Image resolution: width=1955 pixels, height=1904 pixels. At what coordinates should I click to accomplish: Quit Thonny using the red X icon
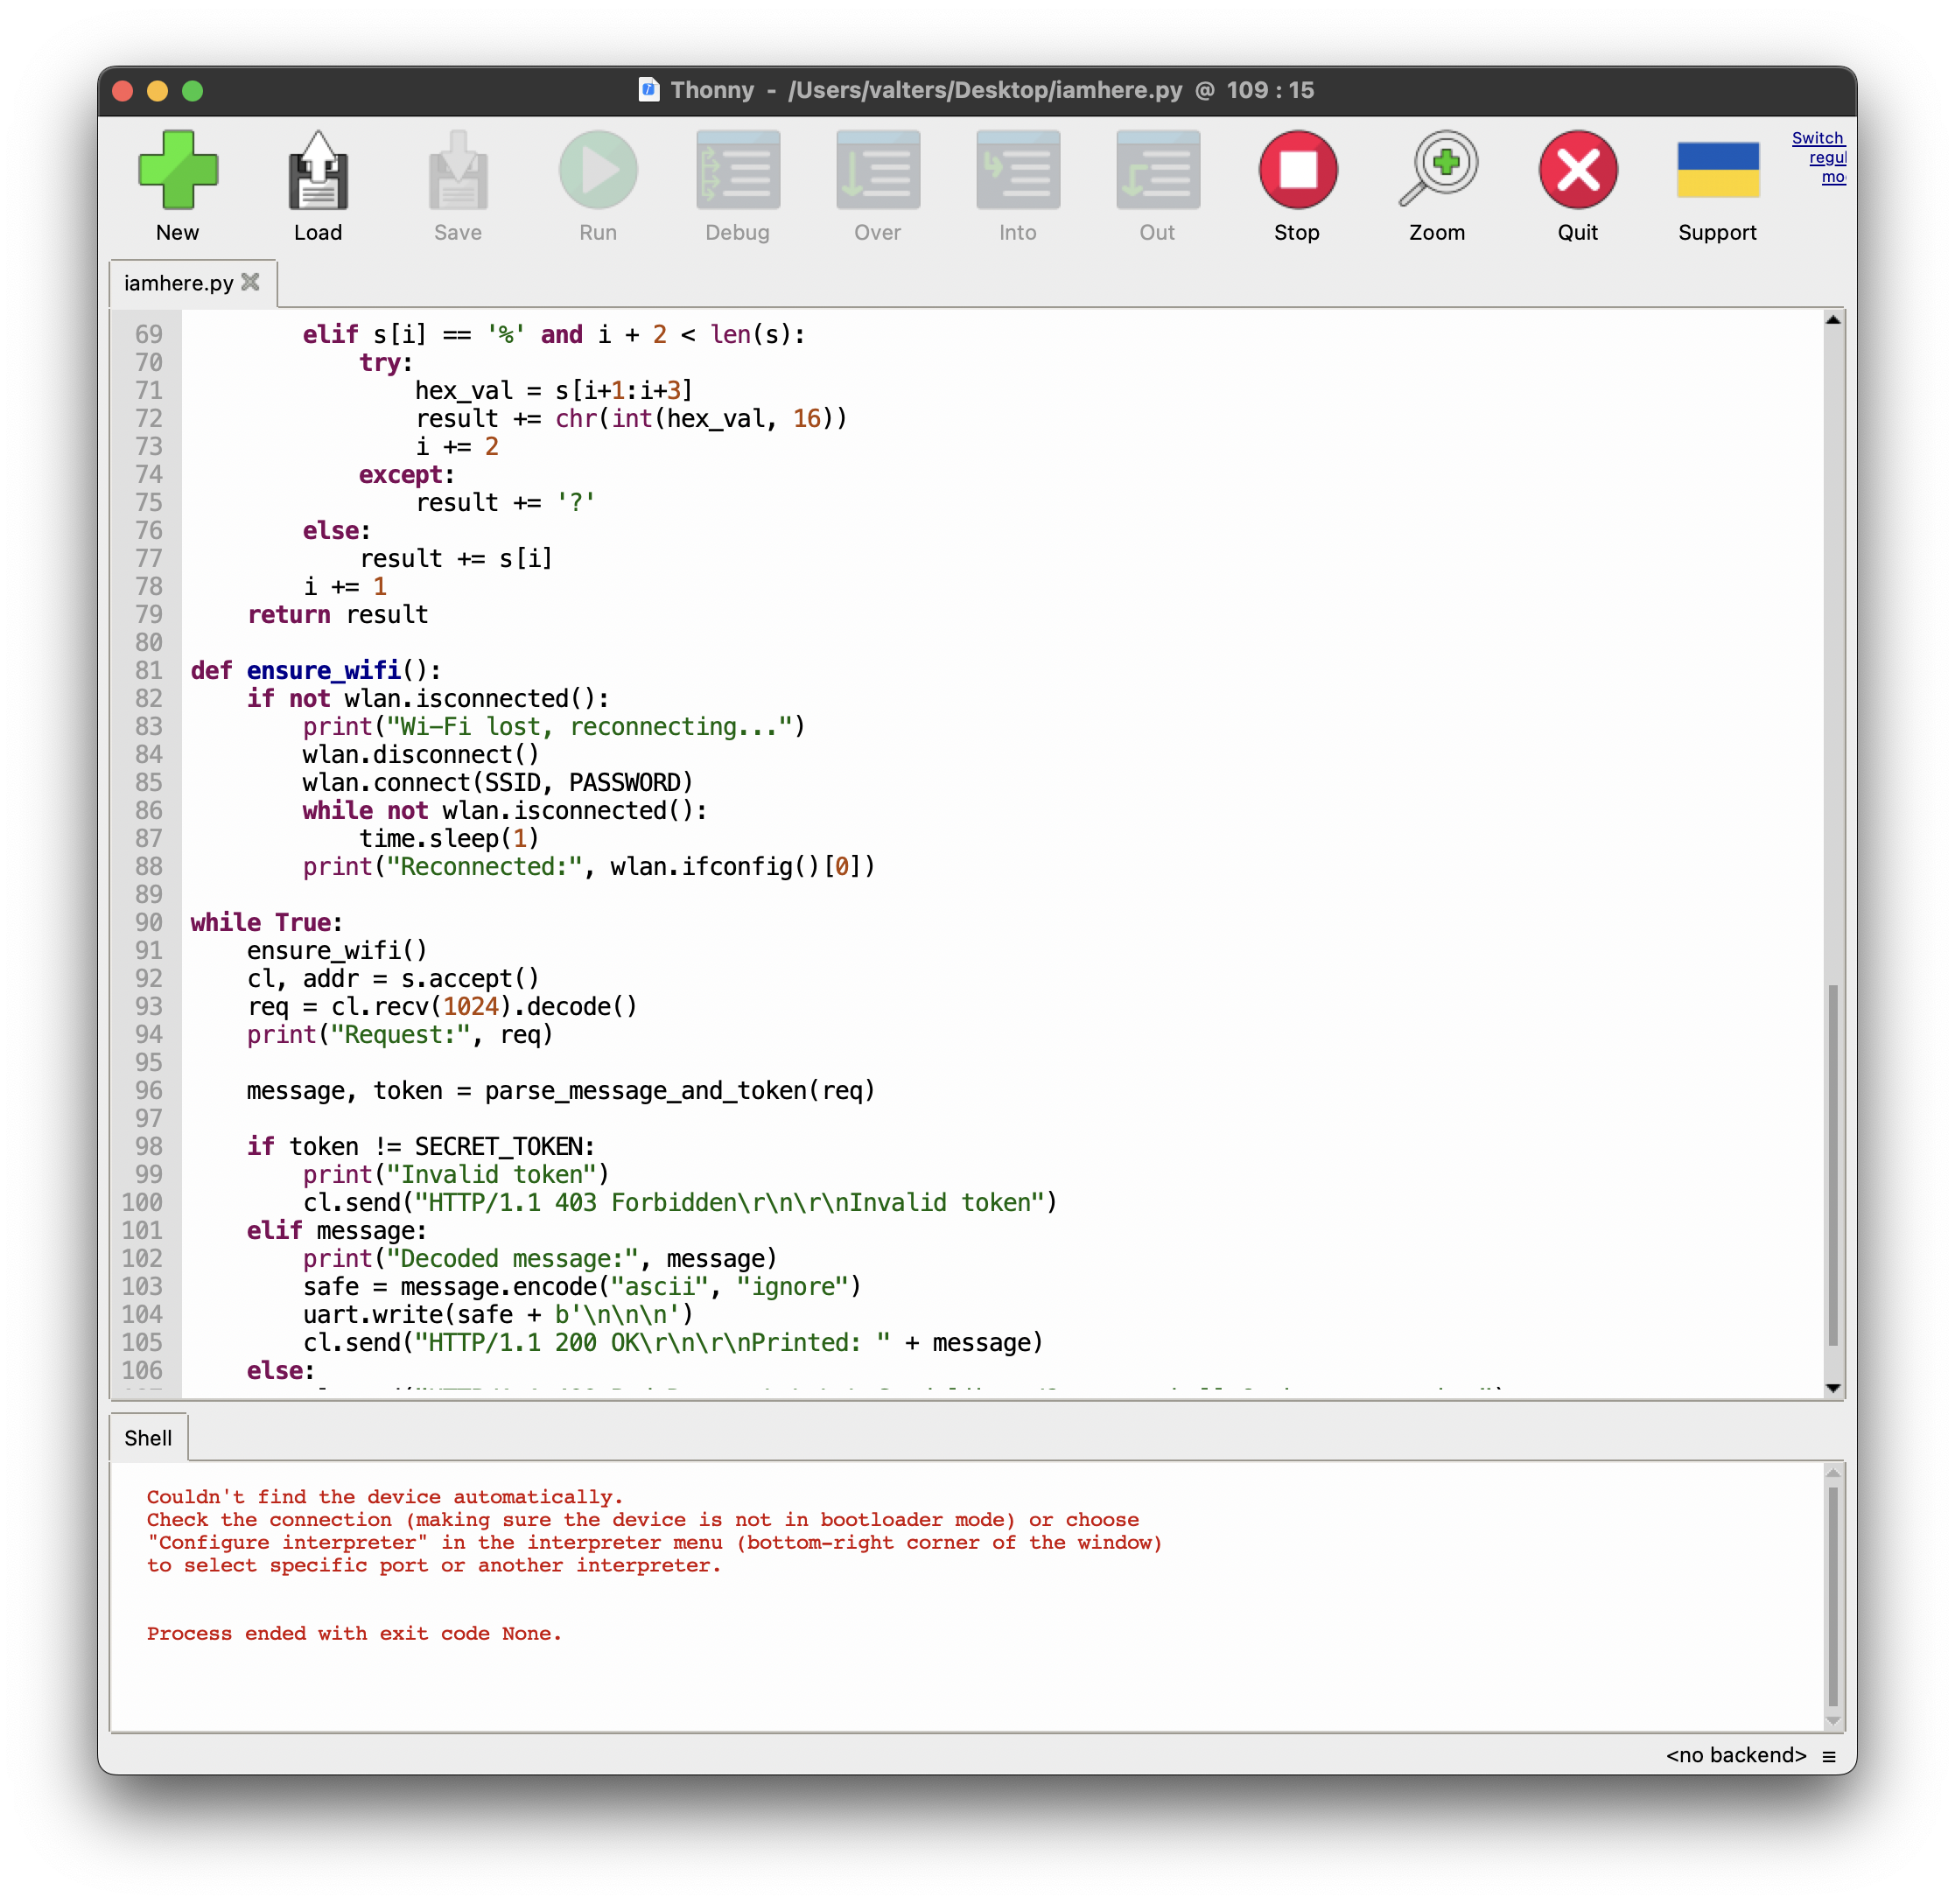coord(1577,171)
